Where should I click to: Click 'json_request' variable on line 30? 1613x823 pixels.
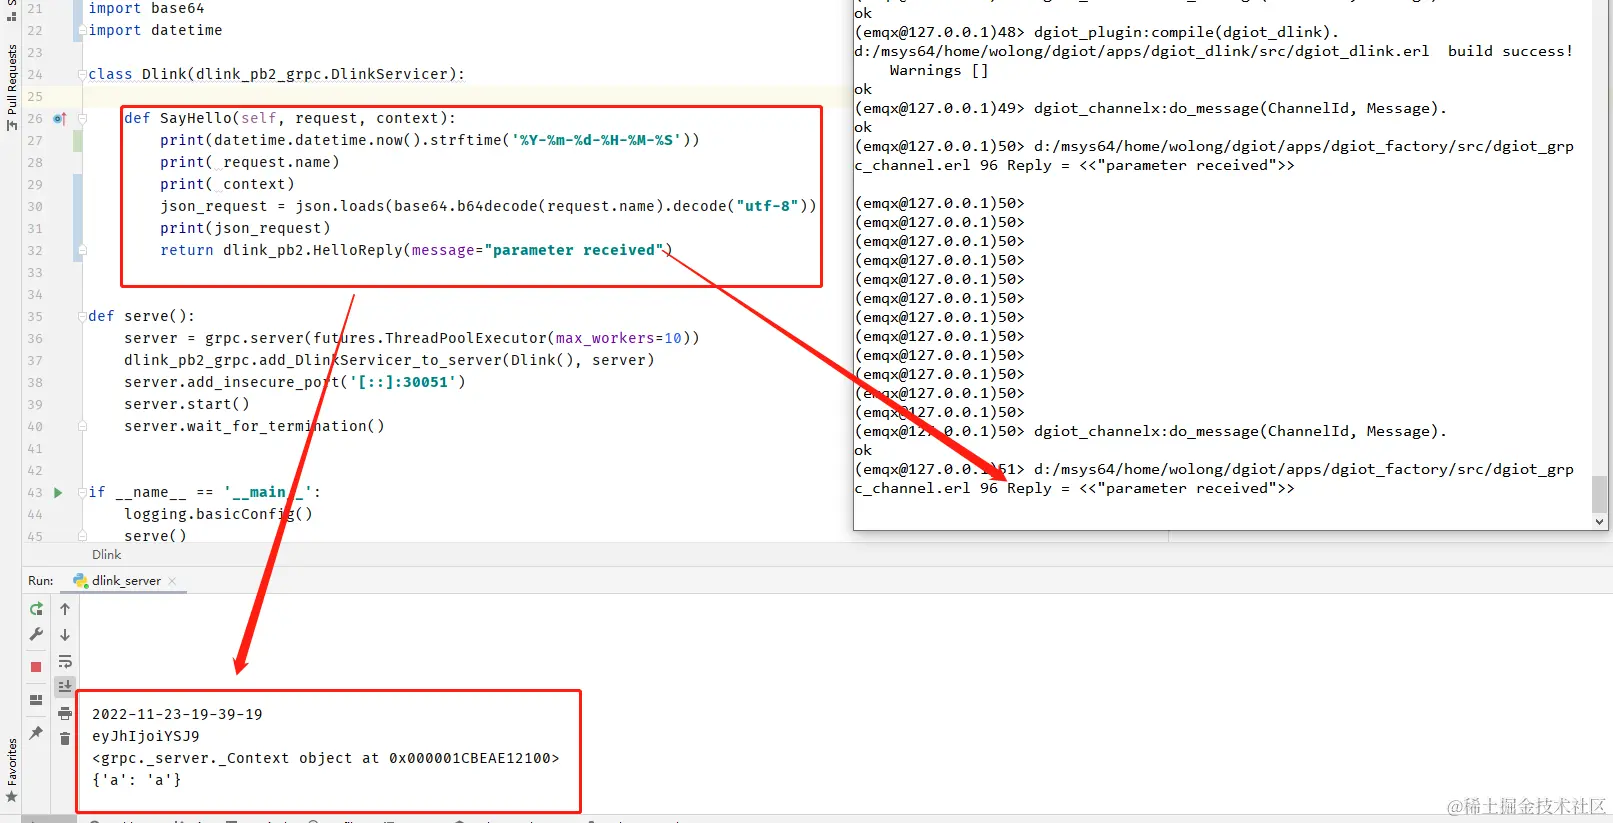(214, 206)
